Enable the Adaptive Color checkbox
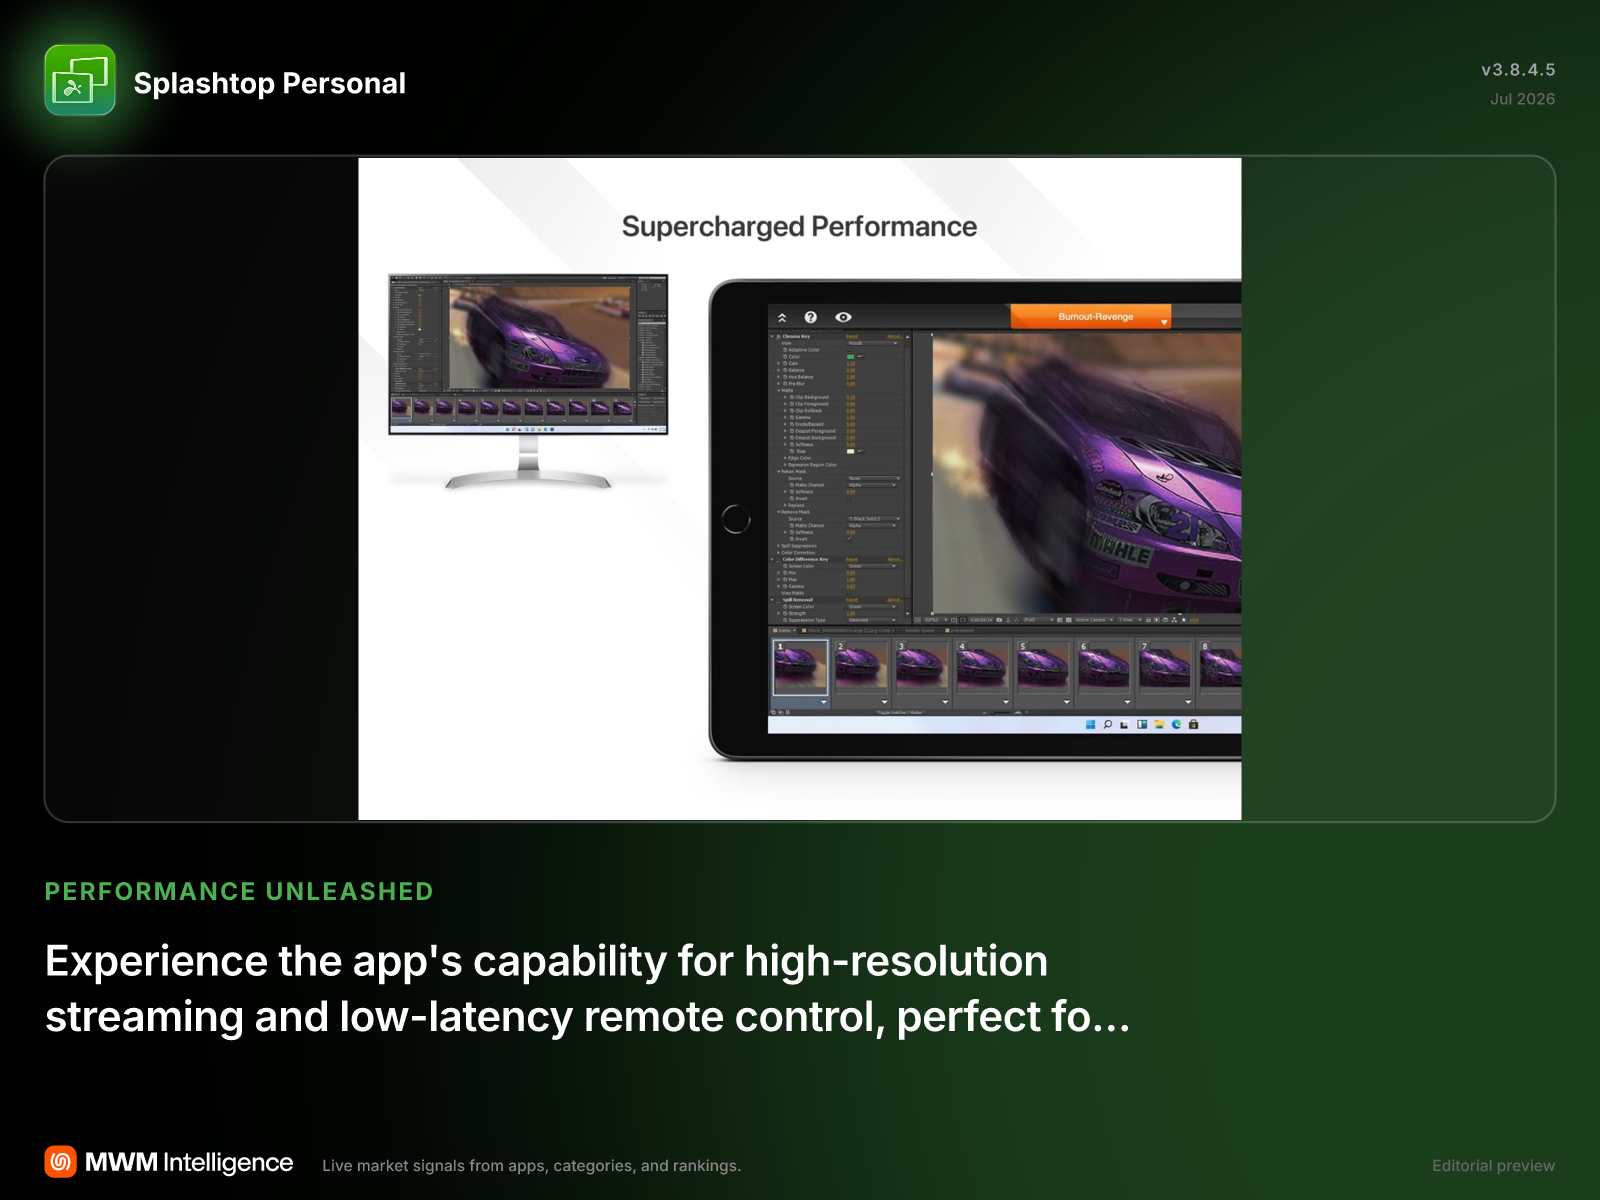 pos(849,350)
